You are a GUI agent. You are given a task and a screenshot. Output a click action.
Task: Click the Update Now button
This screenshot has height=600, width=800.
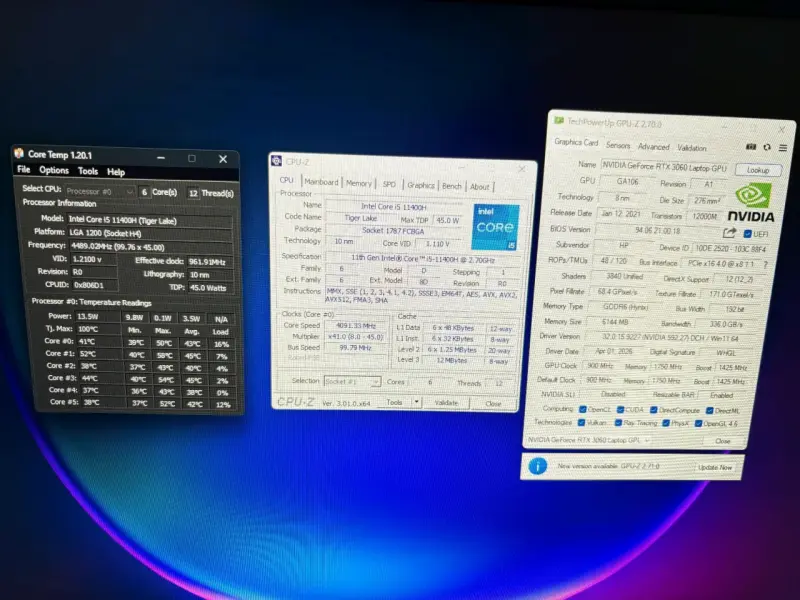pos(715,467)
